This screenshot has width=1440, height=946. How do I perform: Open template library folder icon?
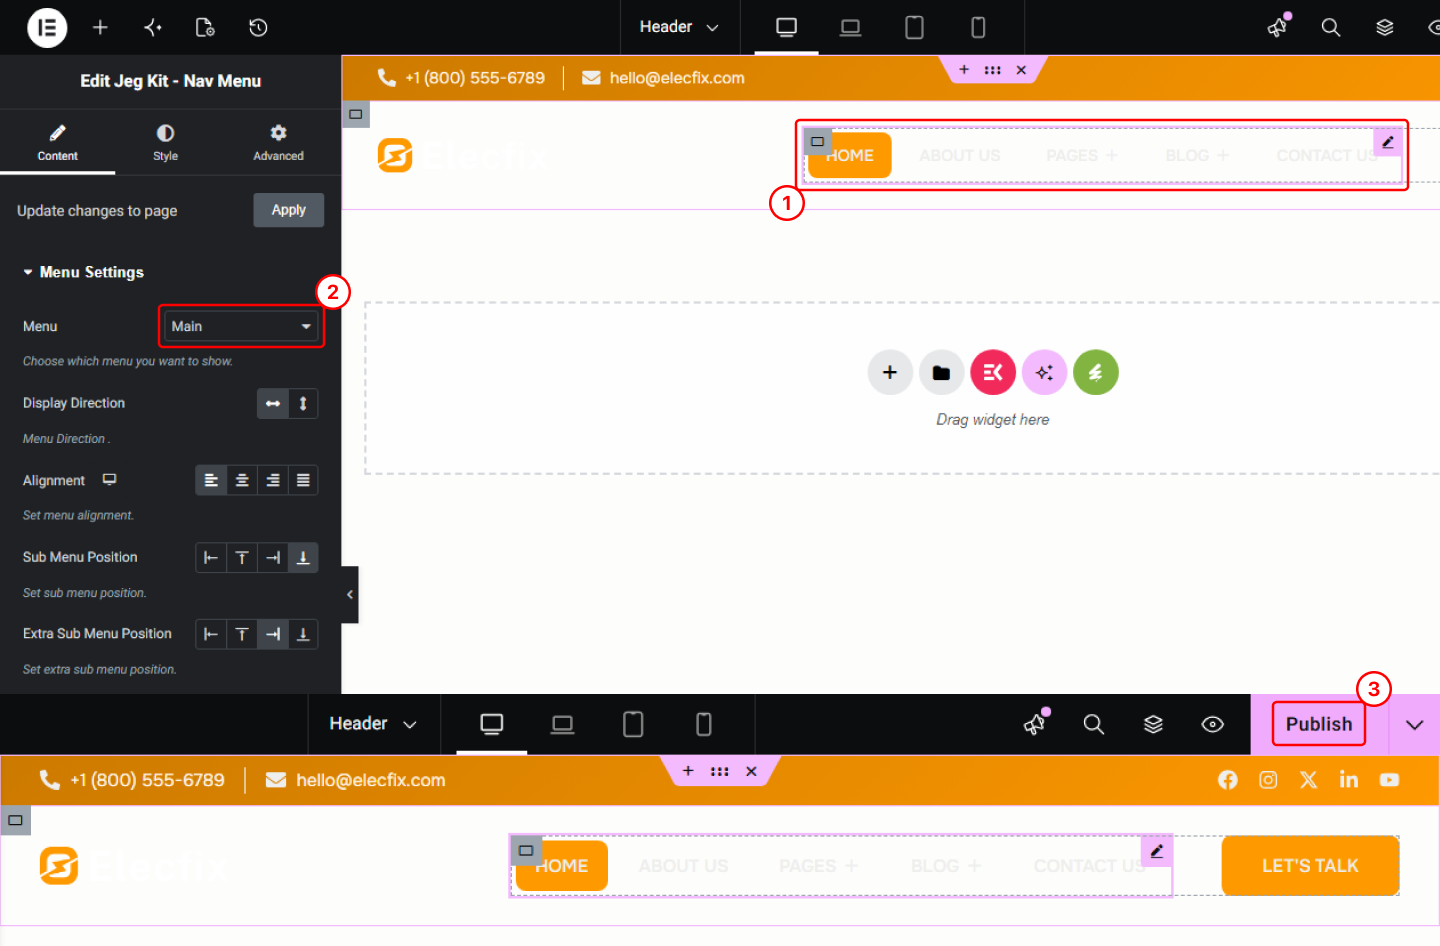pyautogui.click(x=941, y=373)
